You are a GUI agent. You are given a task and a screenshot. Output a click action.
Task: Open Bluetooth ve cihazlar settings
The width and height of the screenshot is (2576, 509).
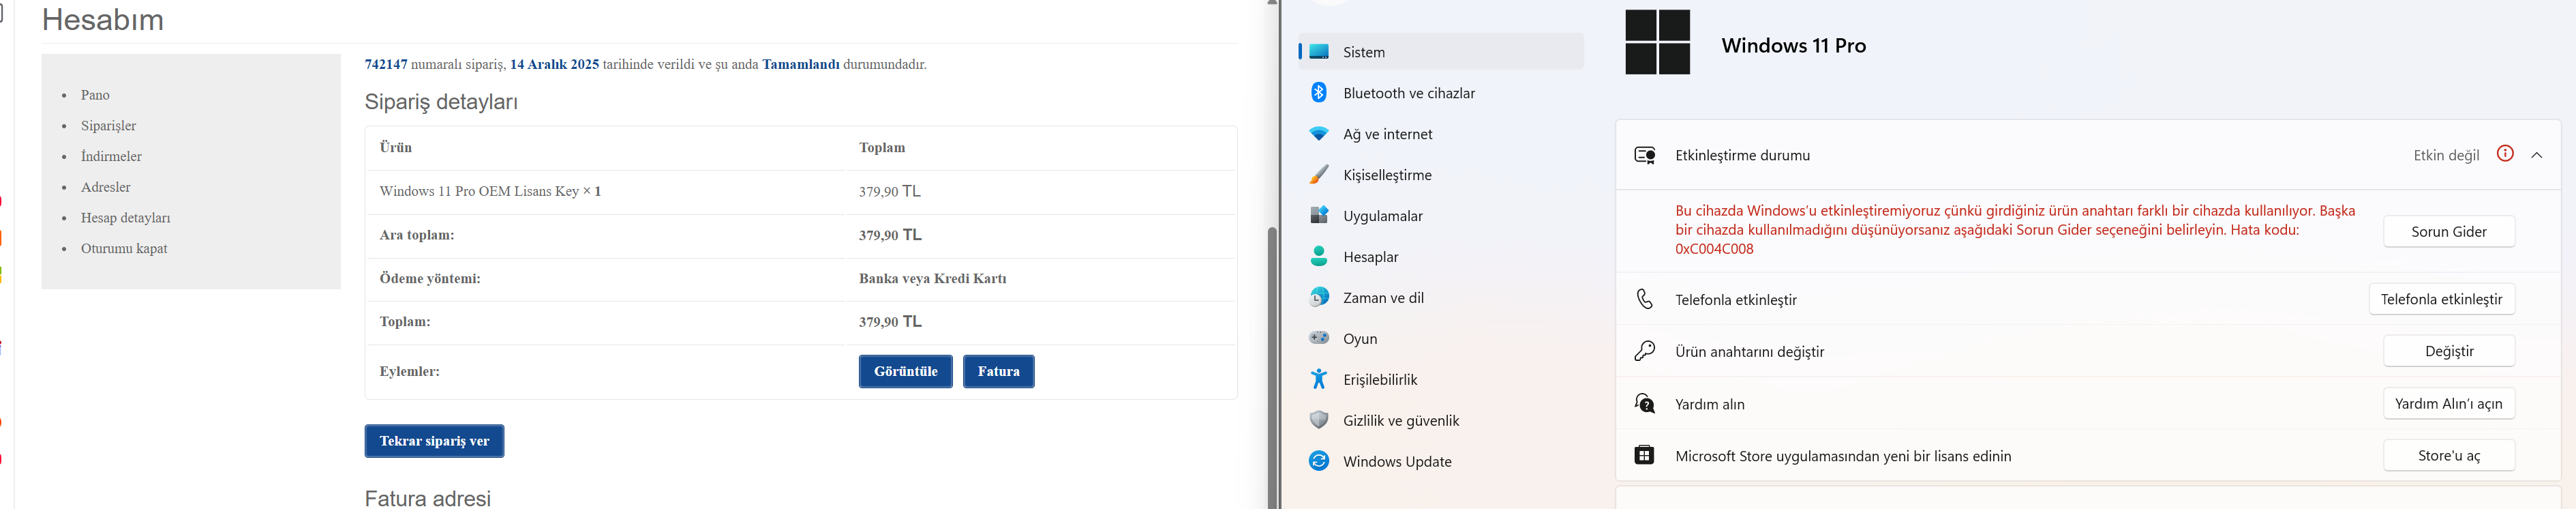pyautogui.click(x=1440, y=93)
